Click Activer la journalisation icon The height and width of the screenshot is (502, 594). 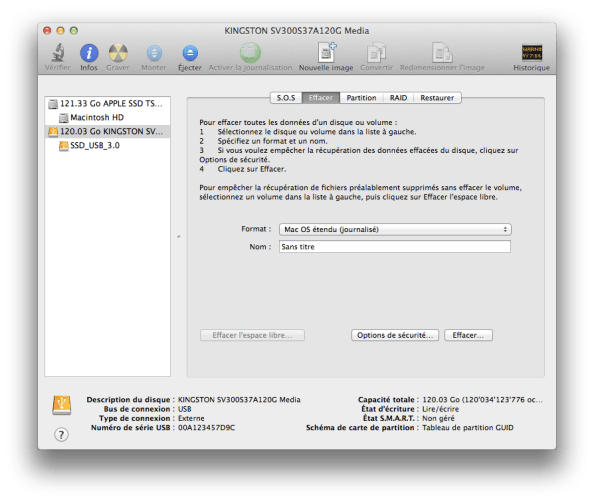(x=250, y=52)
